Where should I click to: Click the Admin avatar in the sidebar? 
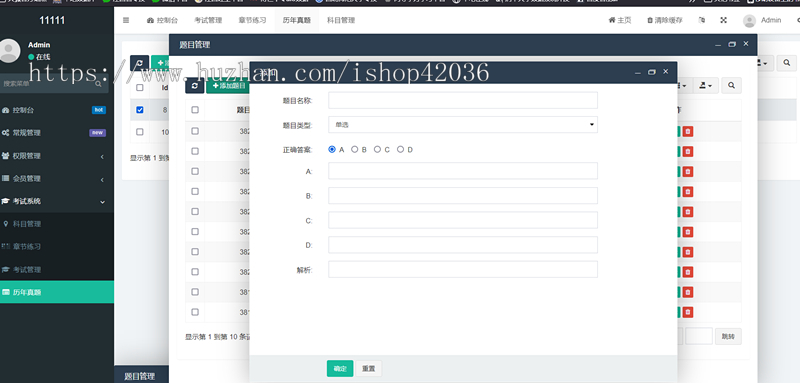[x=9, y=50]
